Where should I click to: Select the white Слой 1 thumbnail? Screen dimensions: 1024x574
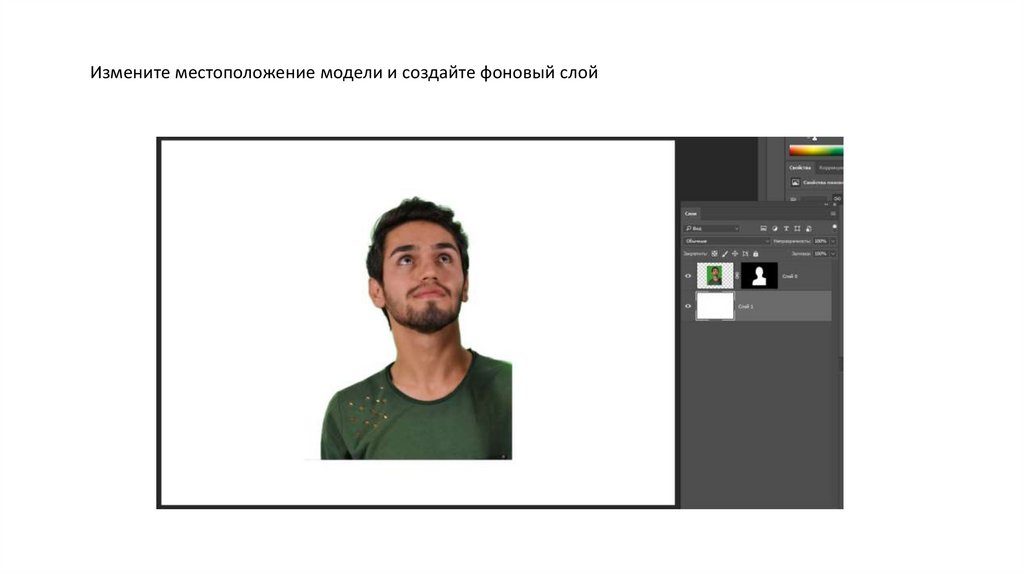click(715, 306)
